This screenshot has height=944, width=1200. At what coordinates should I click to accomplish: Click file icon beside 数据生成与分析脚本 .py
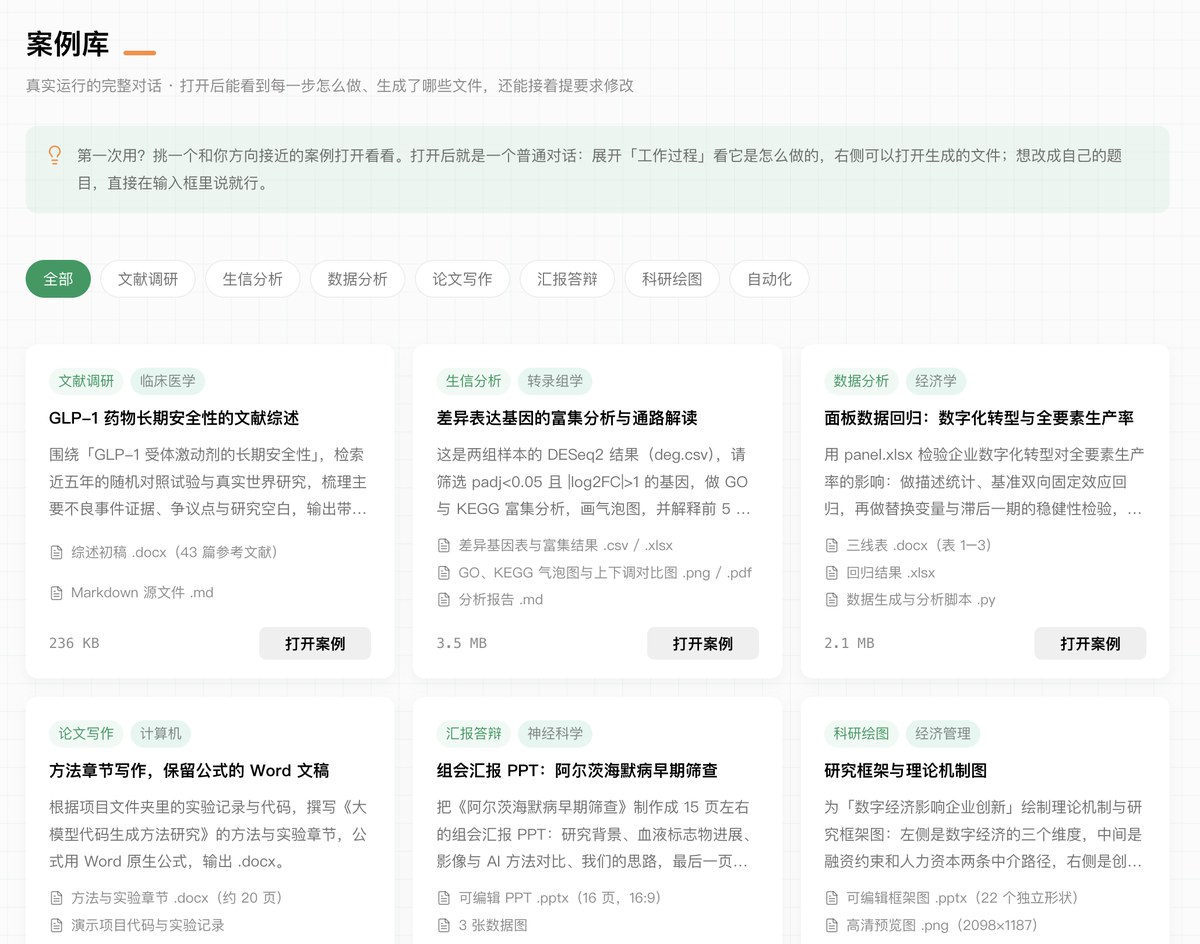832,600
